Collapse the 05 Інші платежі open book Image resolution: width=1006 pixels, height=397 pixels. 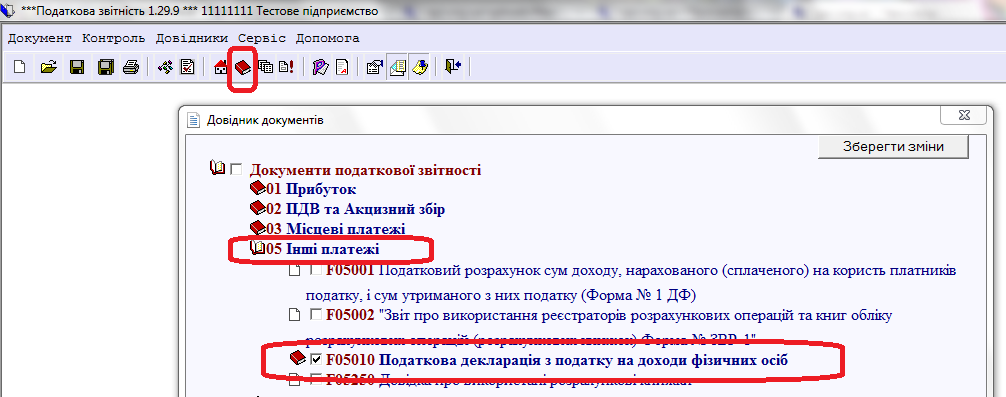click(x=257, y=248)
